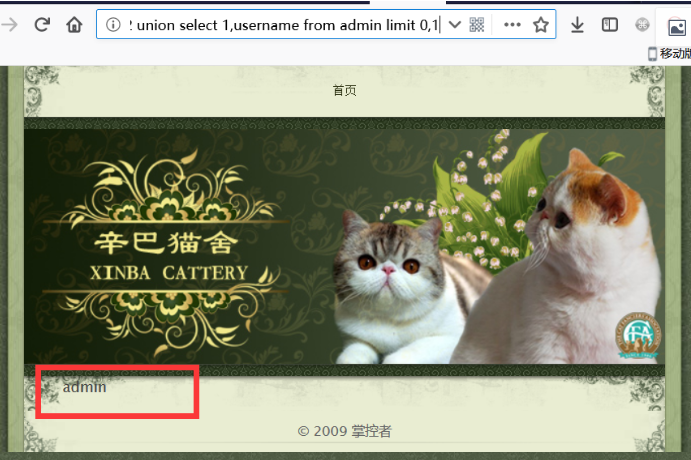Bookmark this page with the star icon
Viewport: 691px width, 460px height.
[541, 25]
